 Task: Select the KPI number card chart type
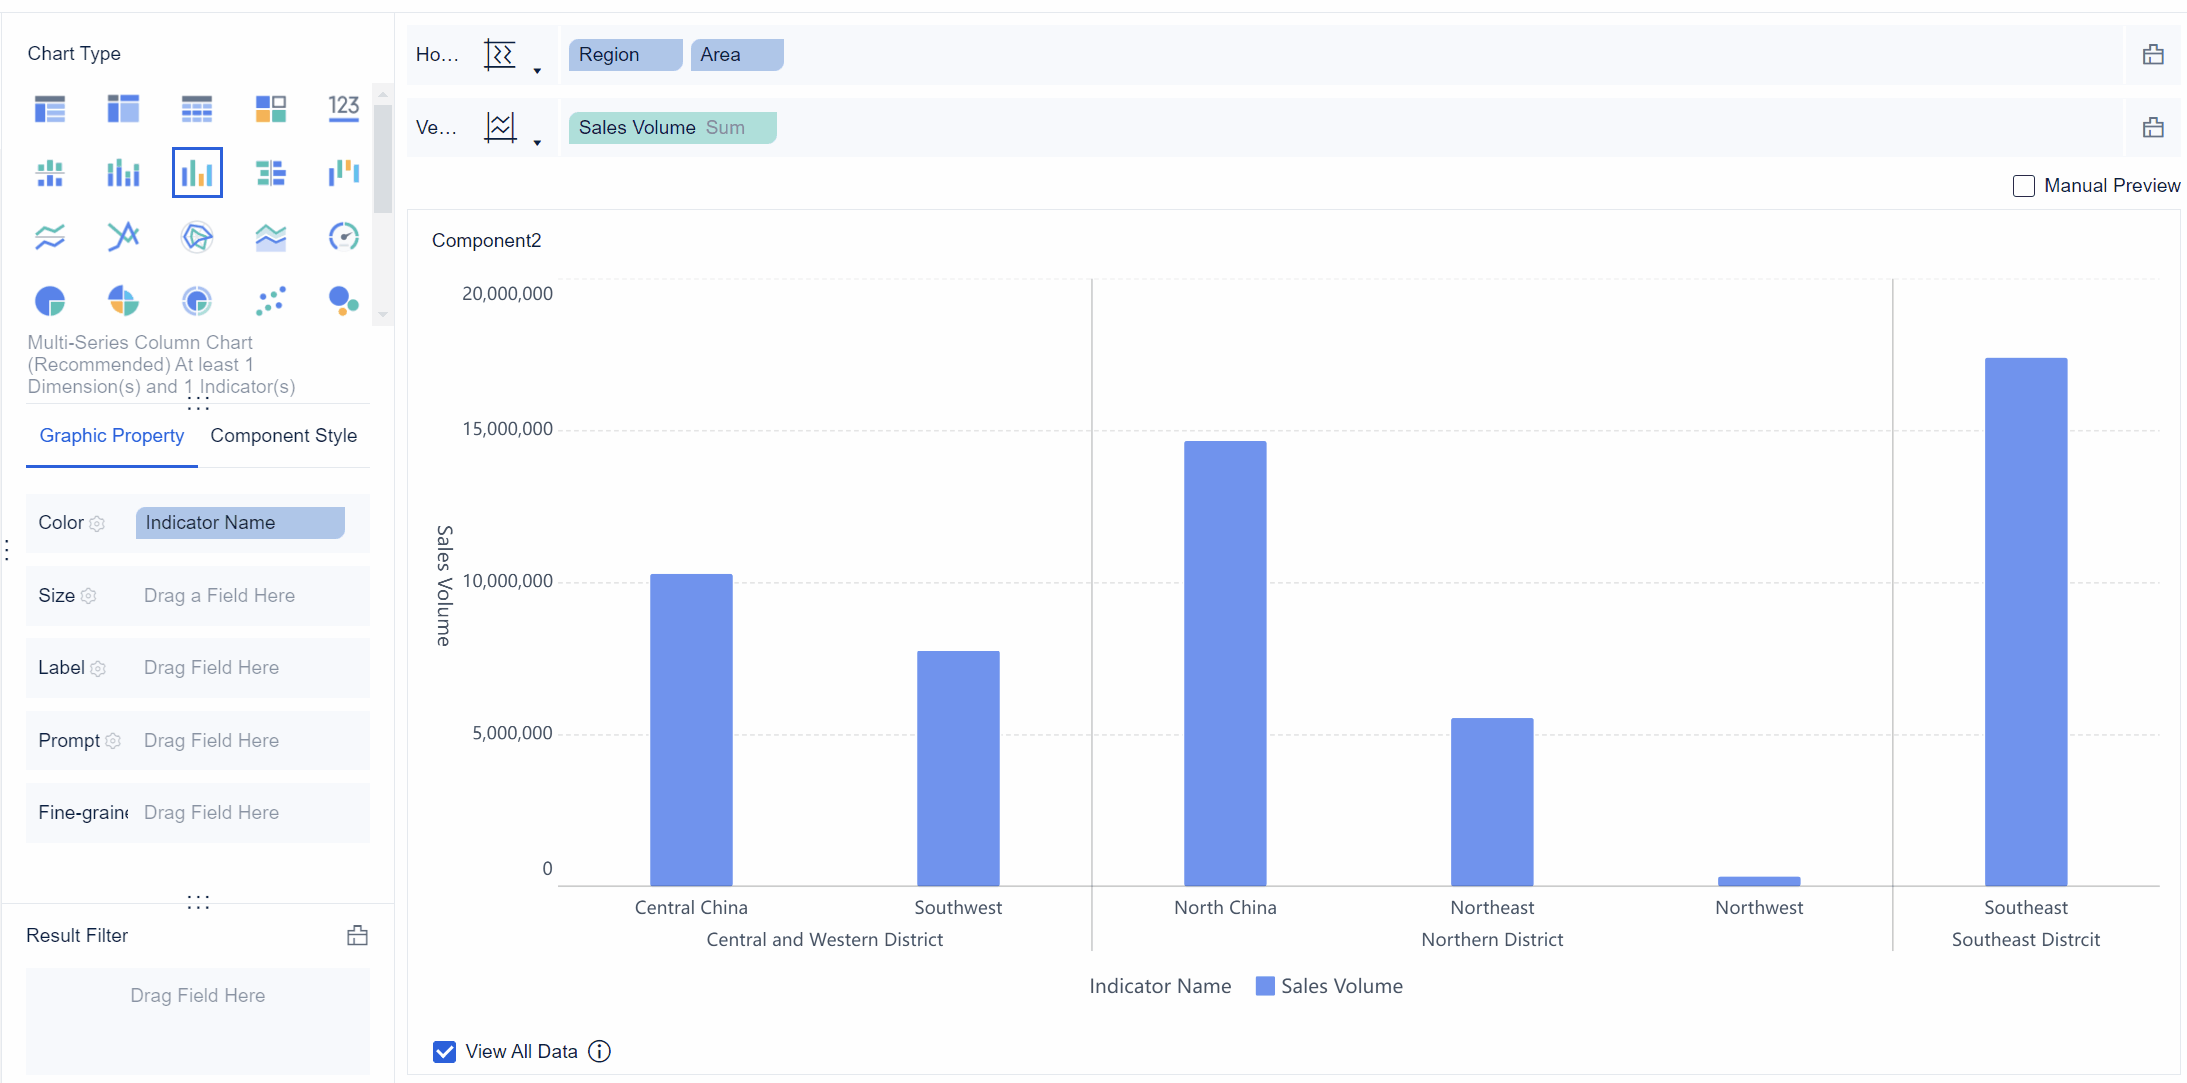coord(343,108)
